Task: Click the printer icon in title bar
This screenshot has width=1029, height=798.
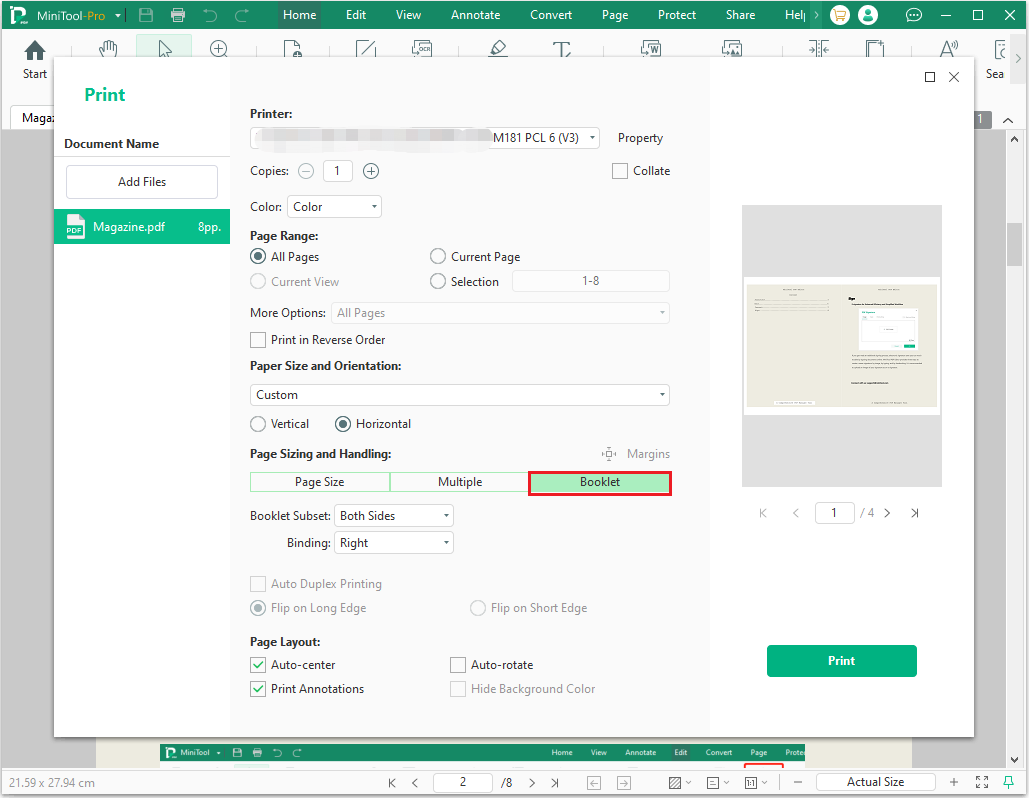Action: click(178, 15)
